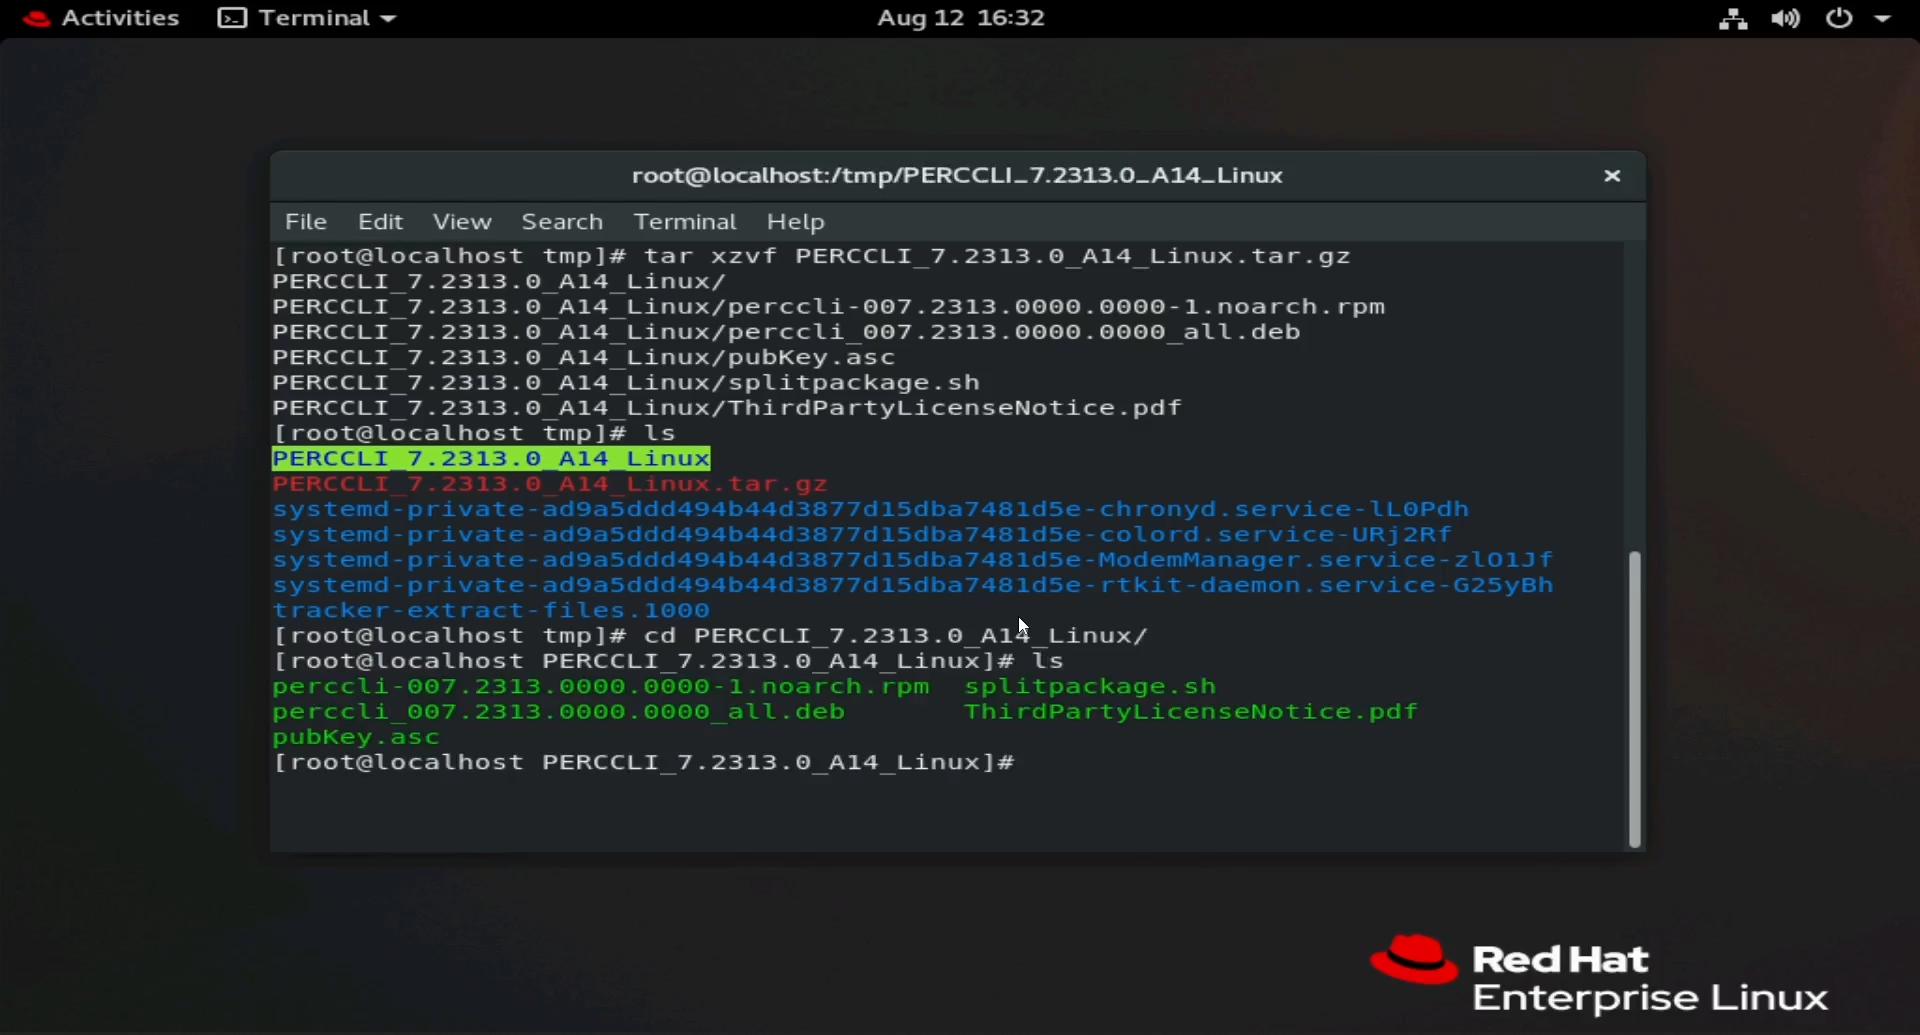
Task: Open the View menu
Action: pos(461,221)
